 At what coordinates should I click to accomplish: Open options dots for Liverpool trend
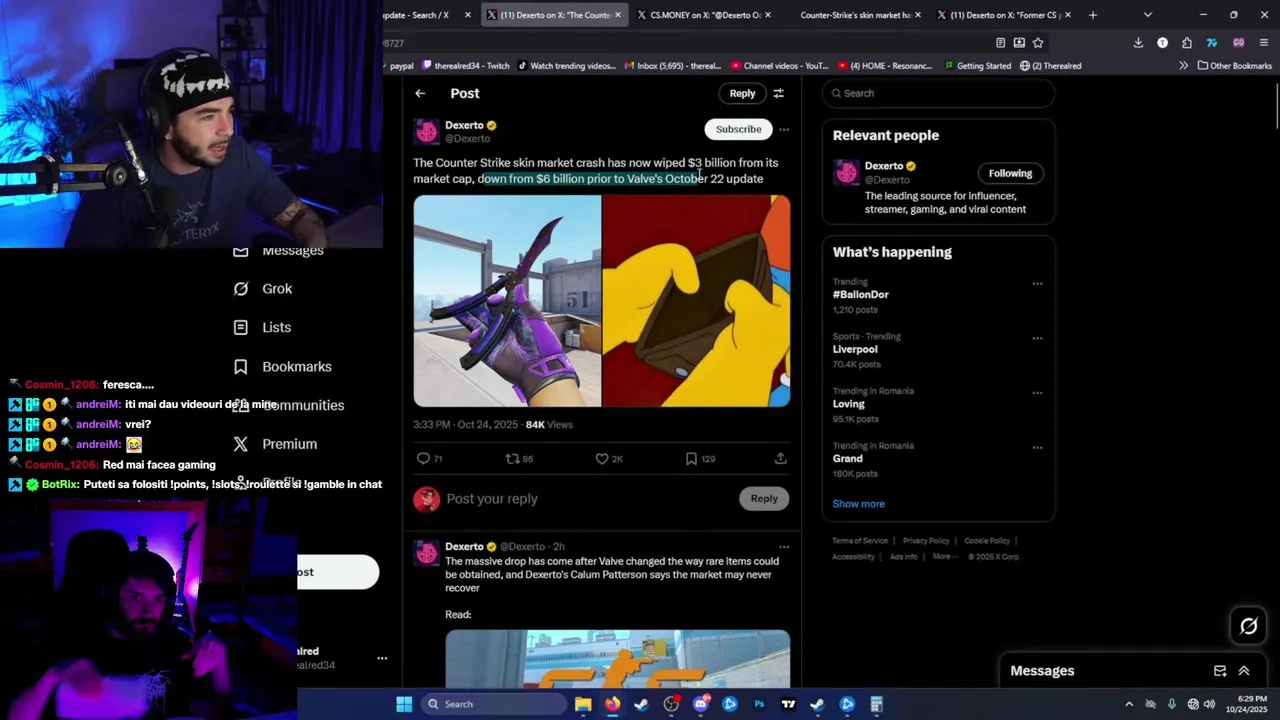1037,338
